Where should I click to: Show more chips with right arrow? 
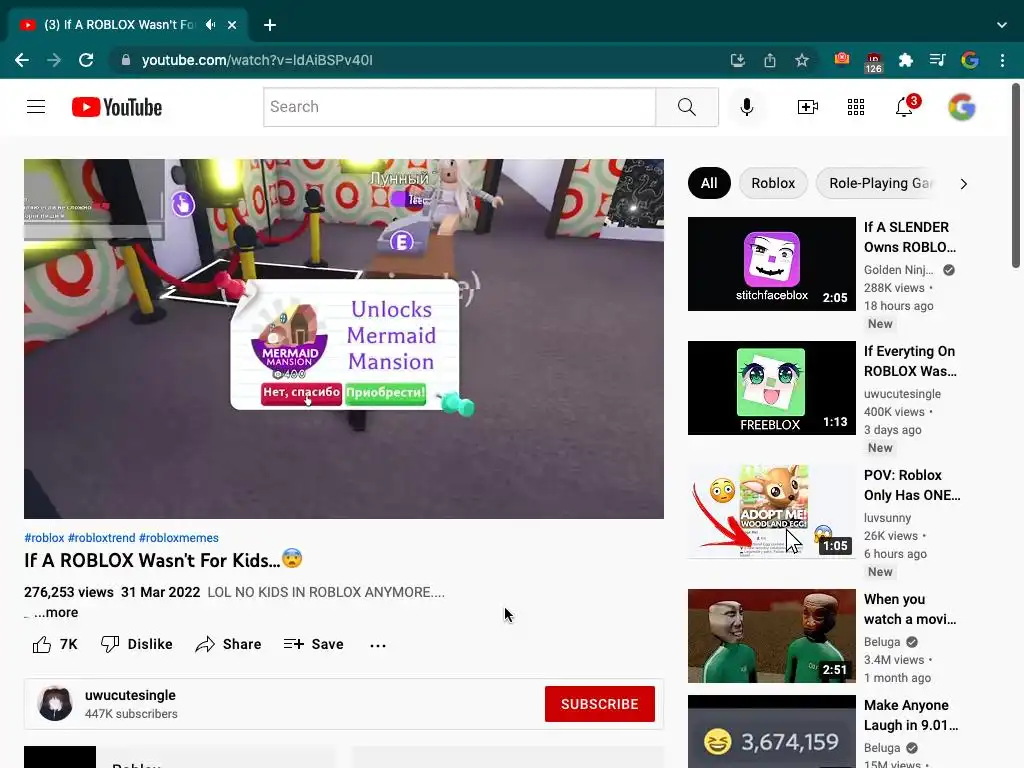tap(964, 184)
